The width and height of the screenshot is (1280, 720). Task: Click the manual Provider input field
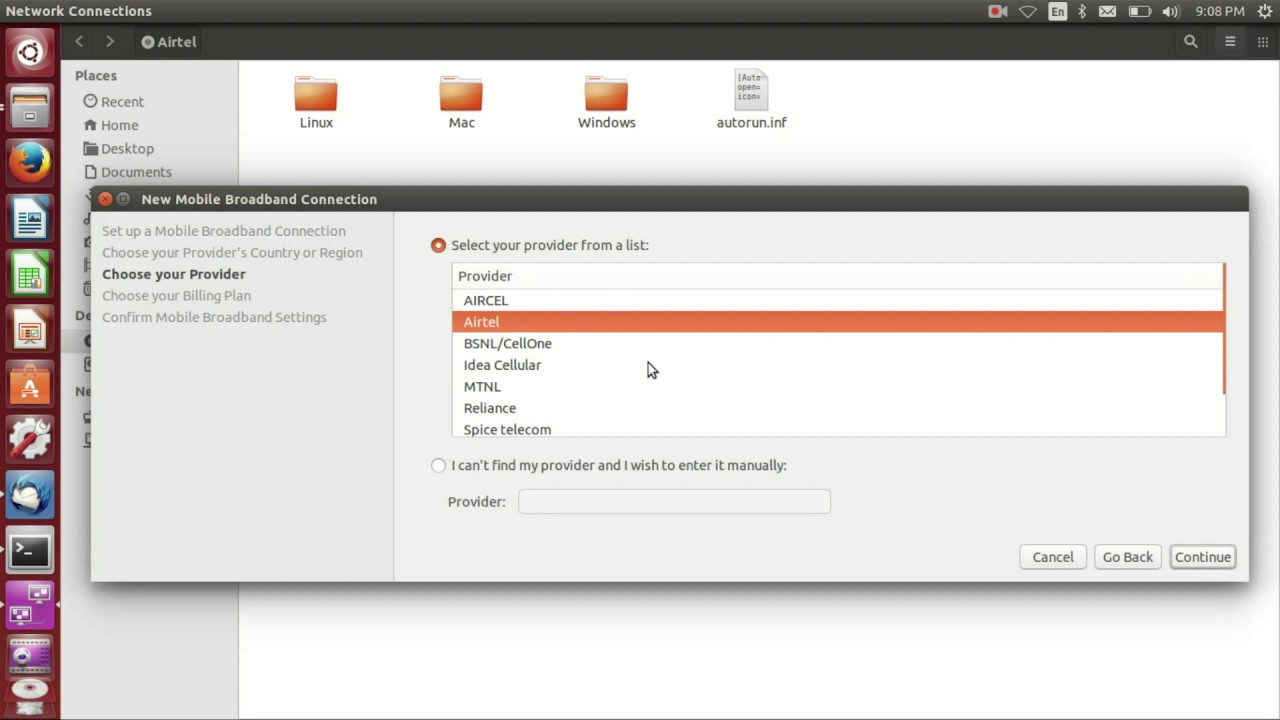coord(674,502)
